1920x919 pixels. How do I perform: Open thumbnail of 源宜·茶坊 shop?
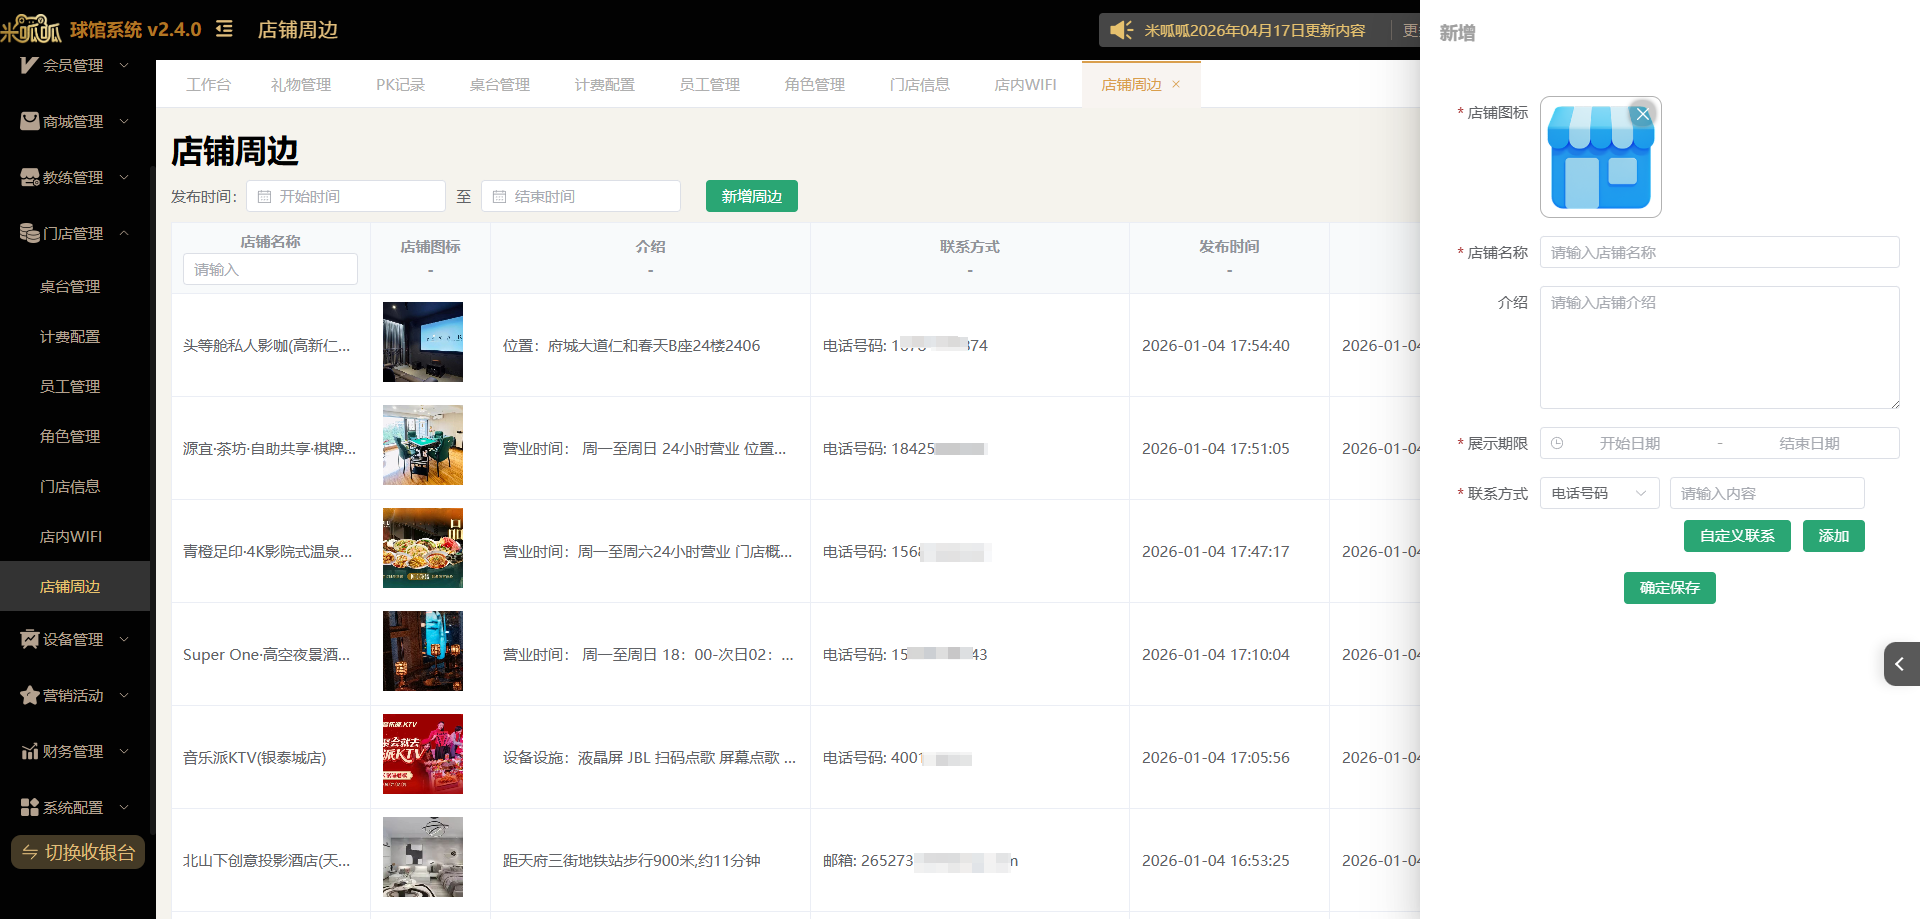423,445
